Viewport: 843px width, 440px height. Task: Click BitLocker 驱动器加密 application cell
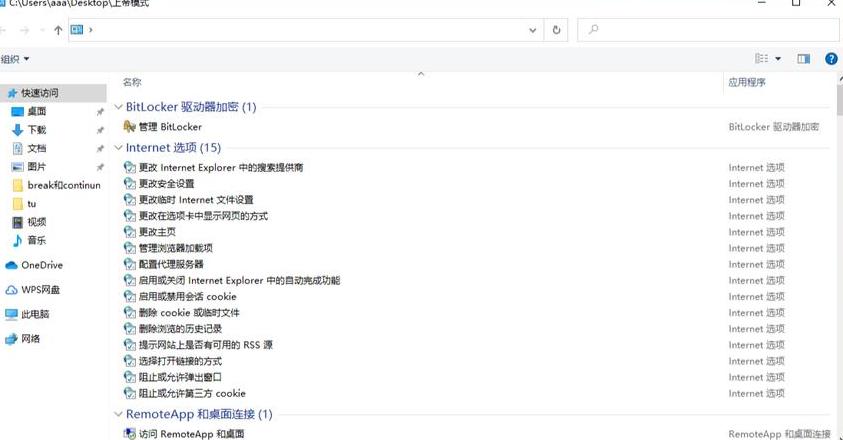click(x=774, y=127)
